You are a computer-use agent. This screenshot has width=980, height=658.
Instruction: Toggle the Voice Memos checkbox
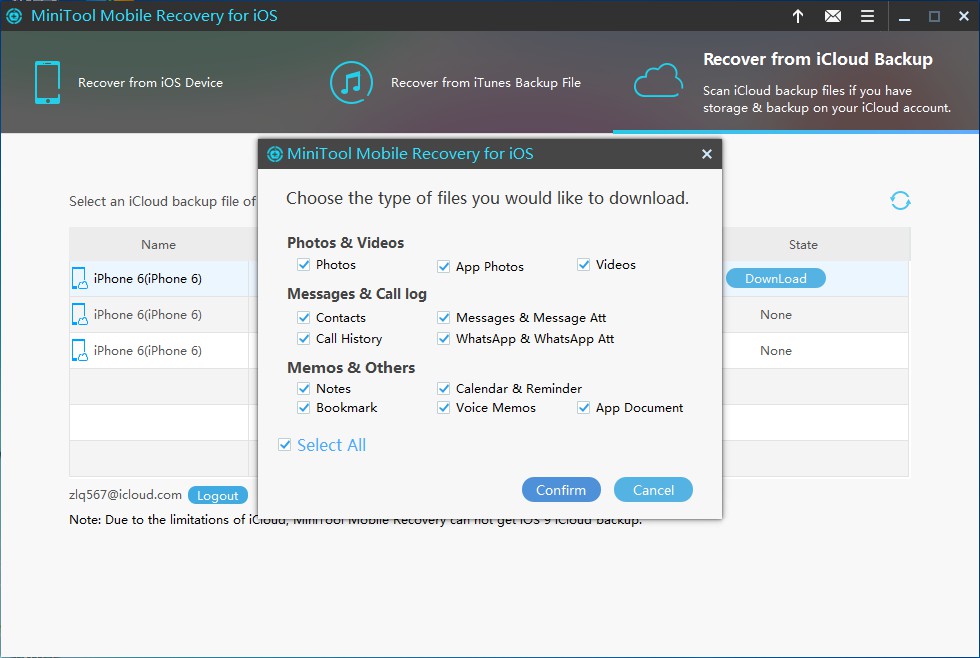444,408
